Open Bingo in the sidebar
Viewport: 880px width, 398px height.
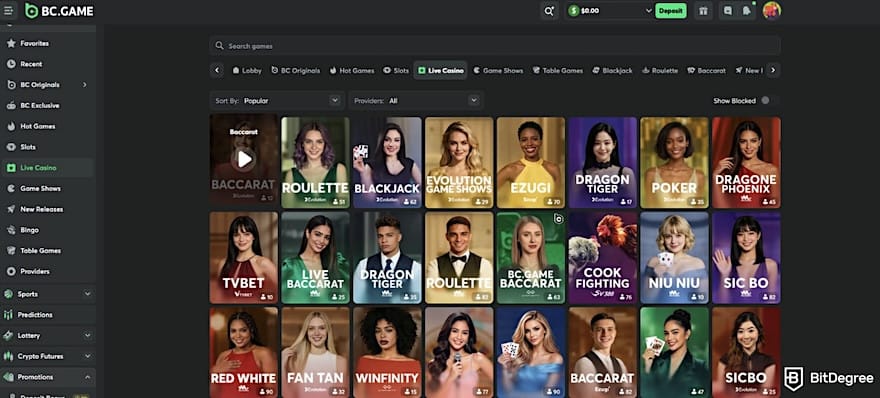[48, 230]
